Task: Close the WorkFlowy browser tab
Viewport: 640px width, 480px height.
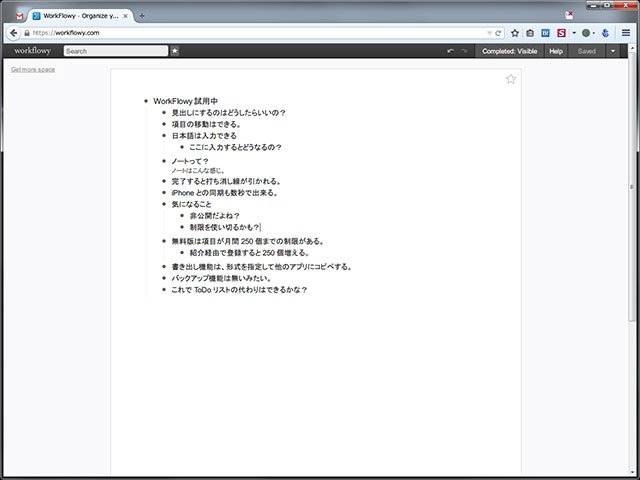Action: tap(125, 16)
